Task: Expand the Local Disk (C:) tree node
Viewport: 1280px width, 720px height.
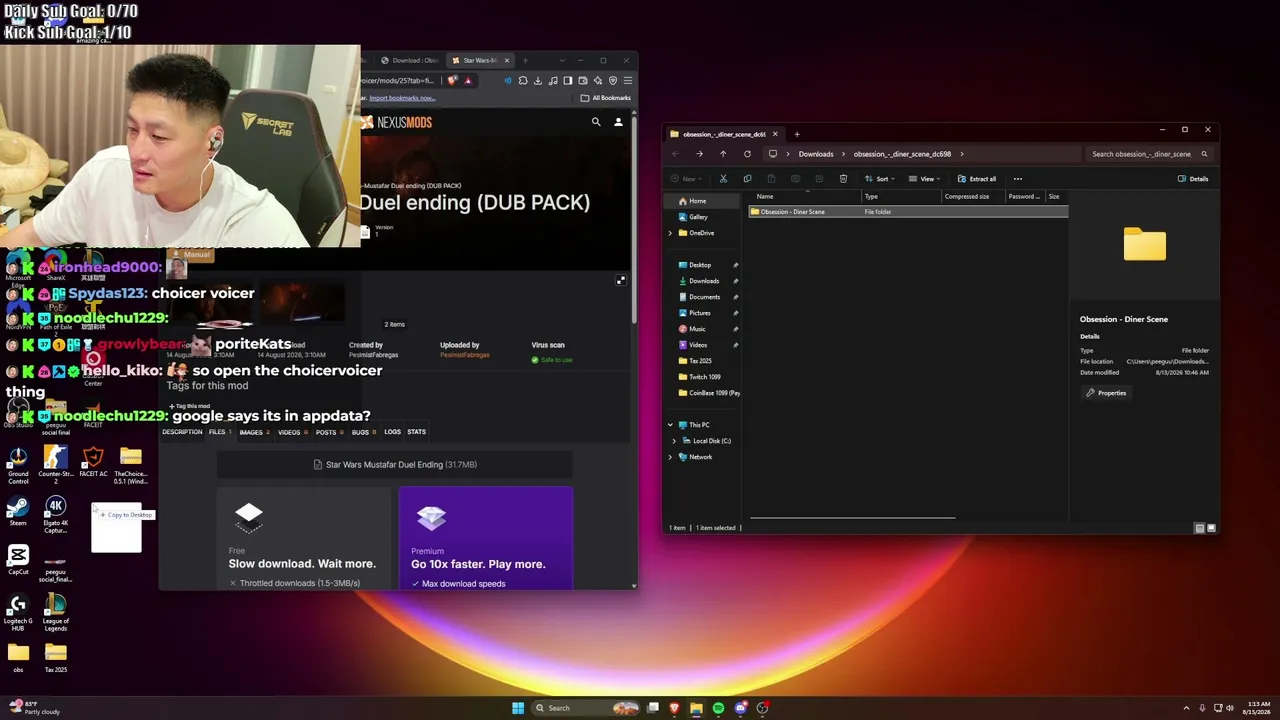Action: 674,441
